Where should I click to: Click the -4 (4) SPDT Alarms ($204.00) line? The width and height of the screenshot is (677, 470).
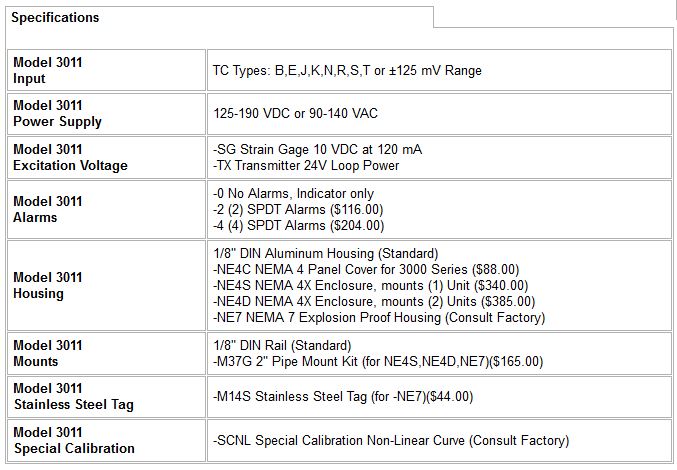coord(298,225)
